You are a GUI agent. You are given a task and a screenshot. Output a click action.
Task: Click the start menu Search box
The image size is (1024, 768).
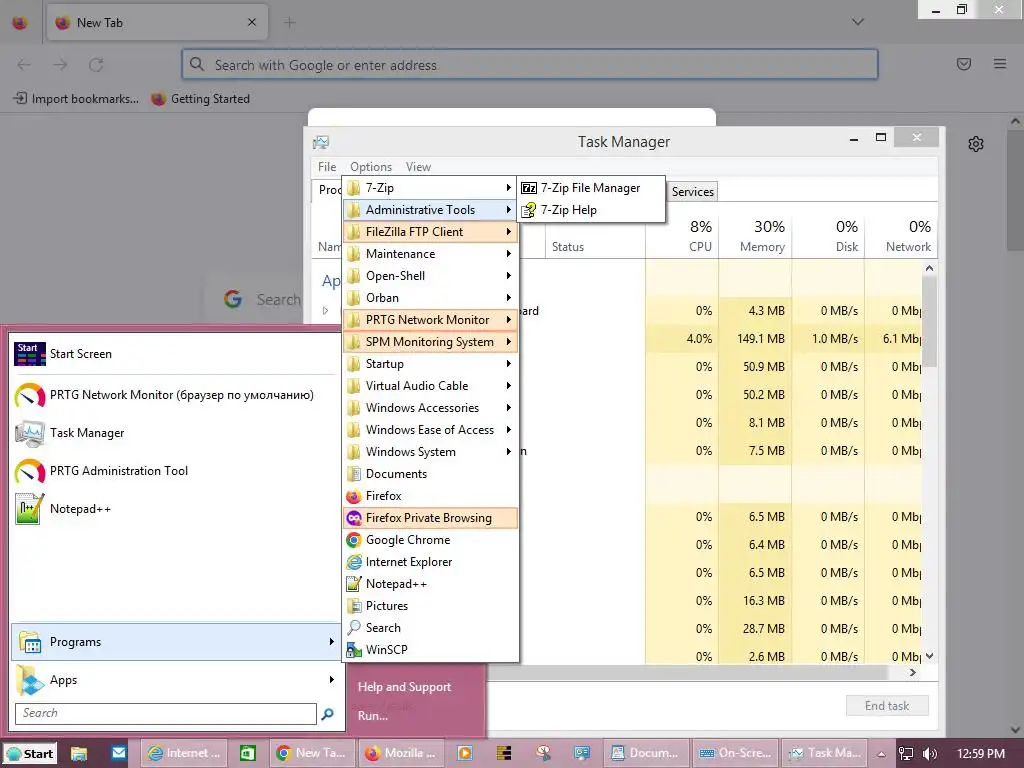tap(166, 713)
